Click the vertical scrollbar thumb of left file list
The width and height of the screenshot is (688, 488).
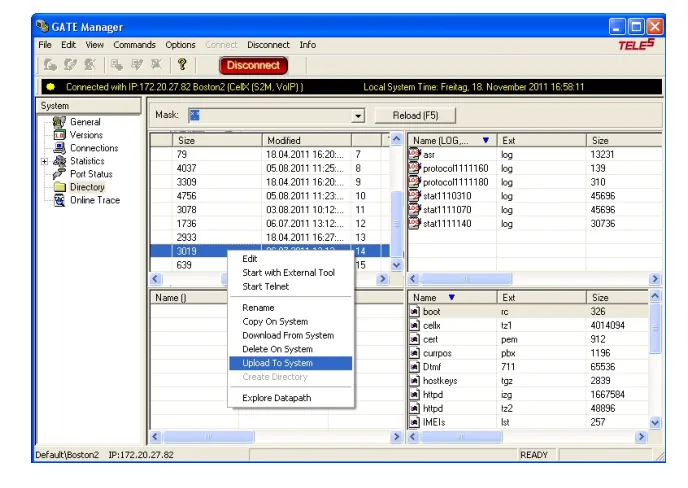coord(396,223)
